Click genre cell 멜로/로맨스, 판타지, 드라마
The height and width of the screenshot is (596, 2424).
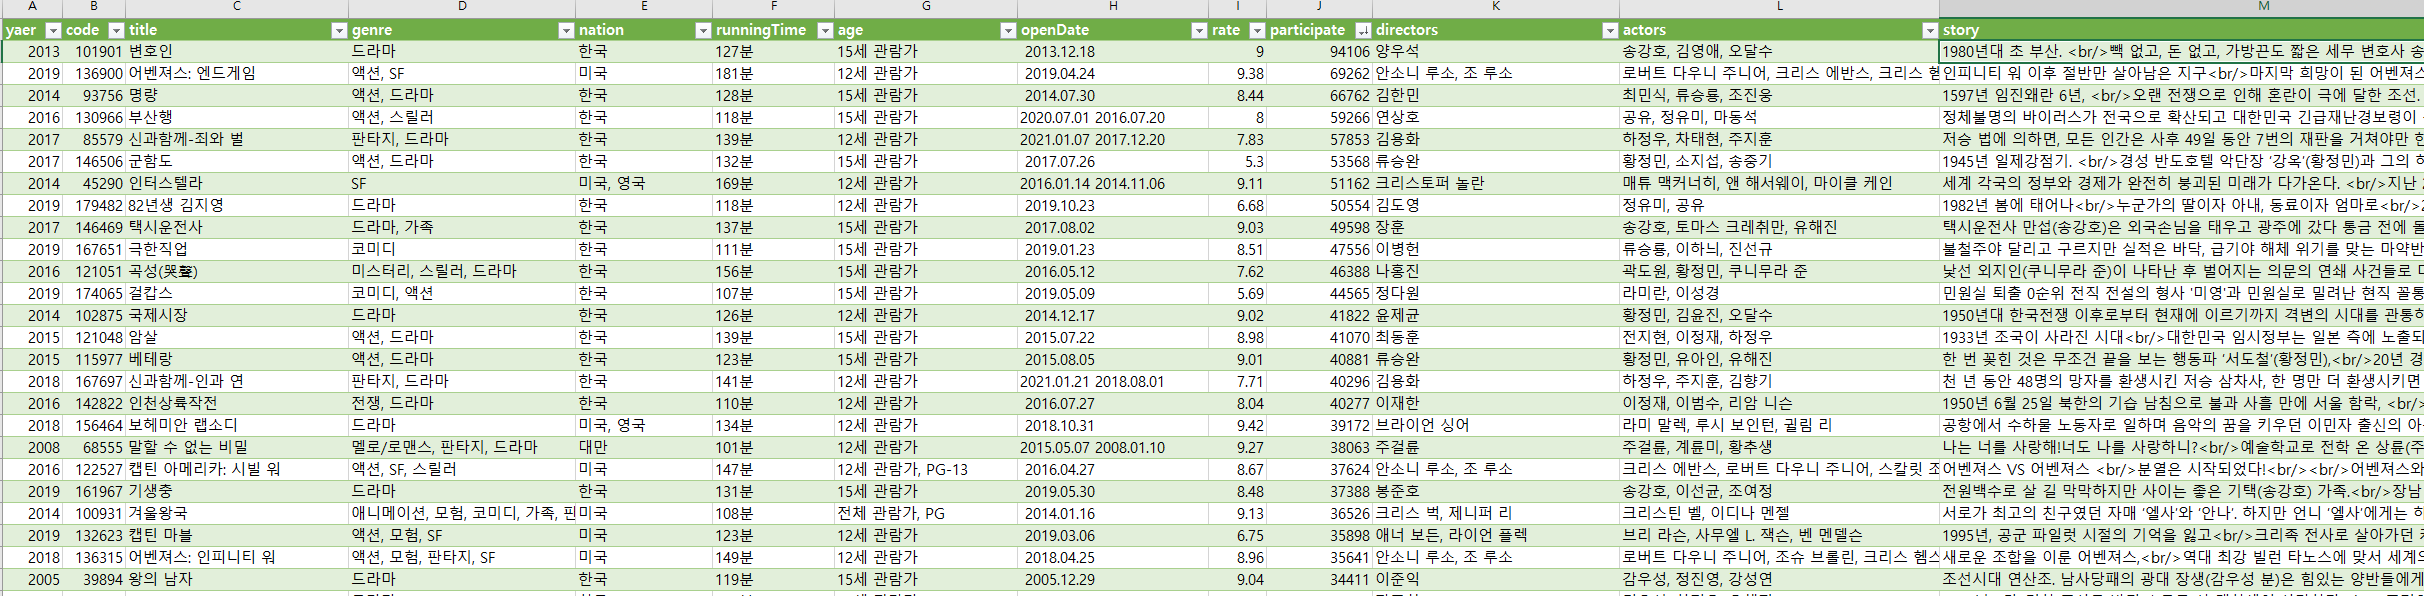pyautogui.click(x=462, y=447)
